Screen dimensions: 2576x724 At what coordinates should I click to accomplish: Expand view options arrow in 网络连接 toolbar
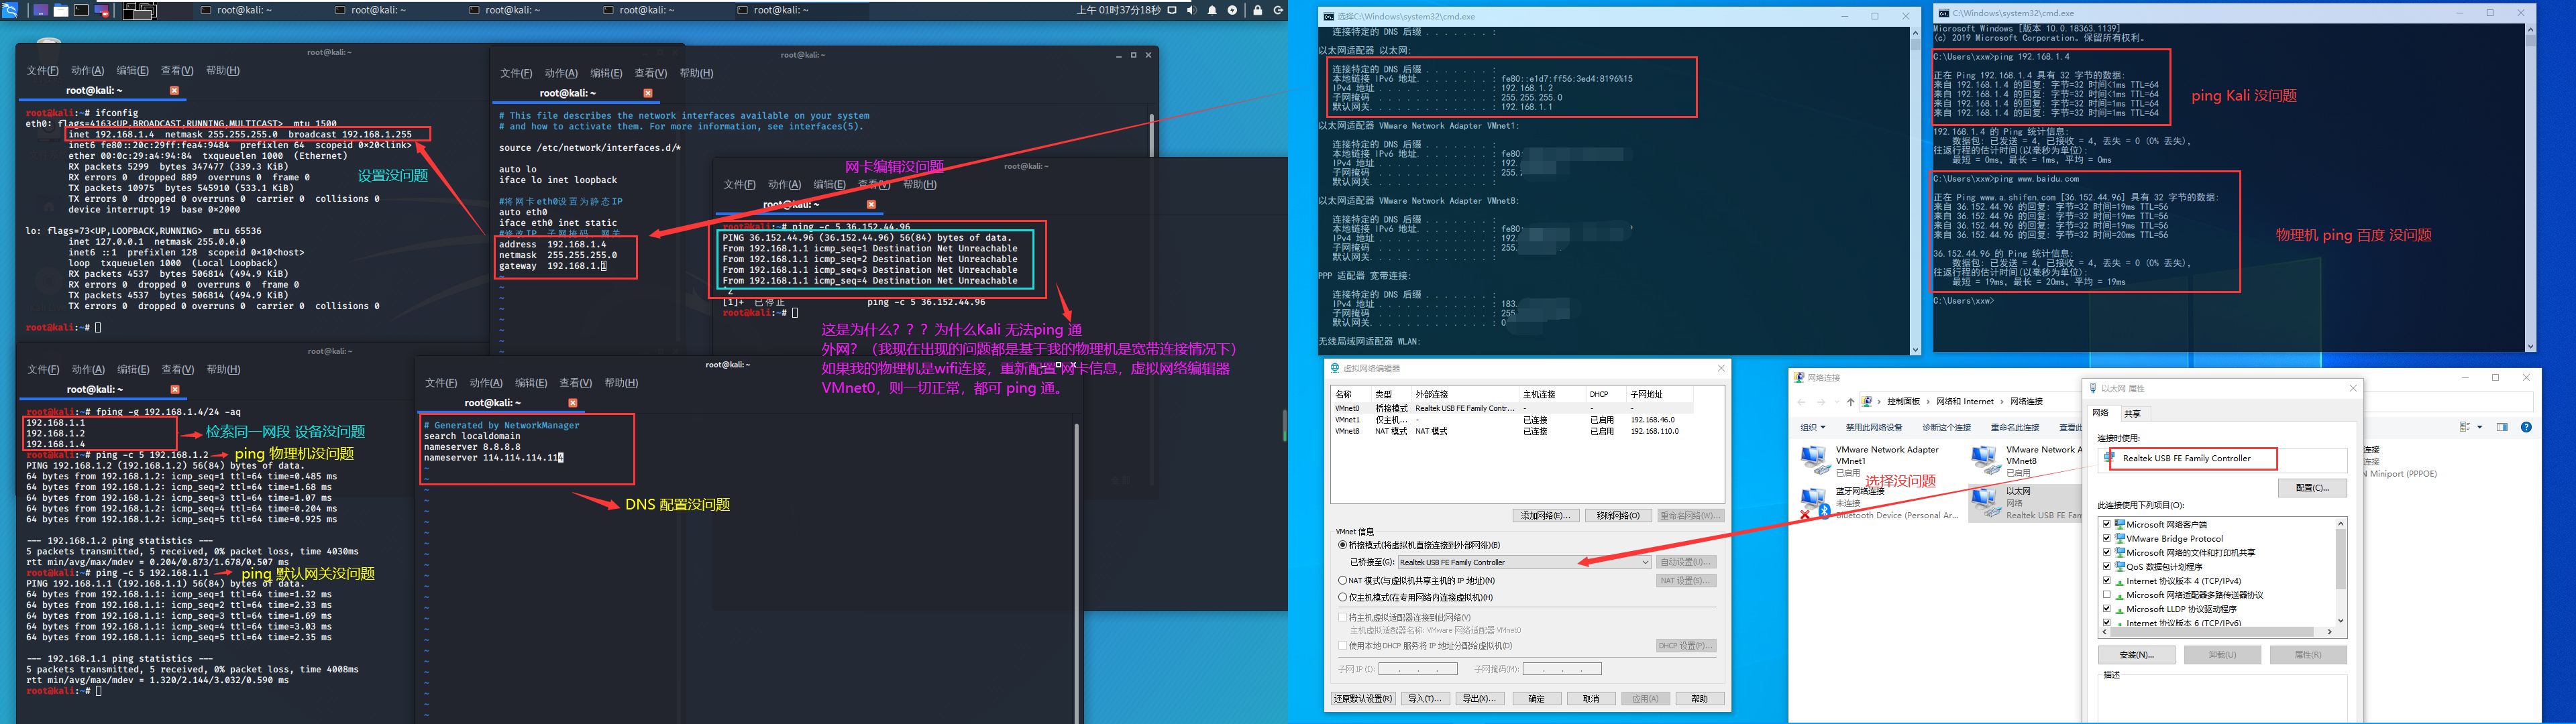tap(2480, 427)
